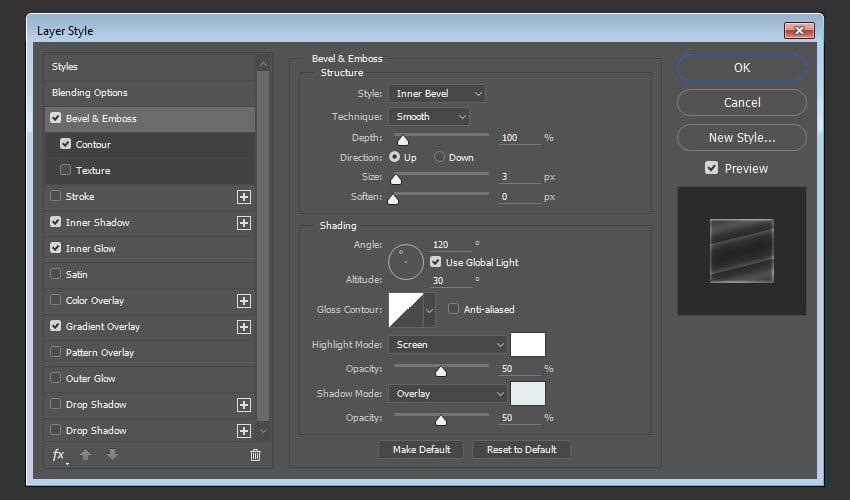Select the Down direction radio button
Viewport: 850px width, 500px height.
click(439, 158)
